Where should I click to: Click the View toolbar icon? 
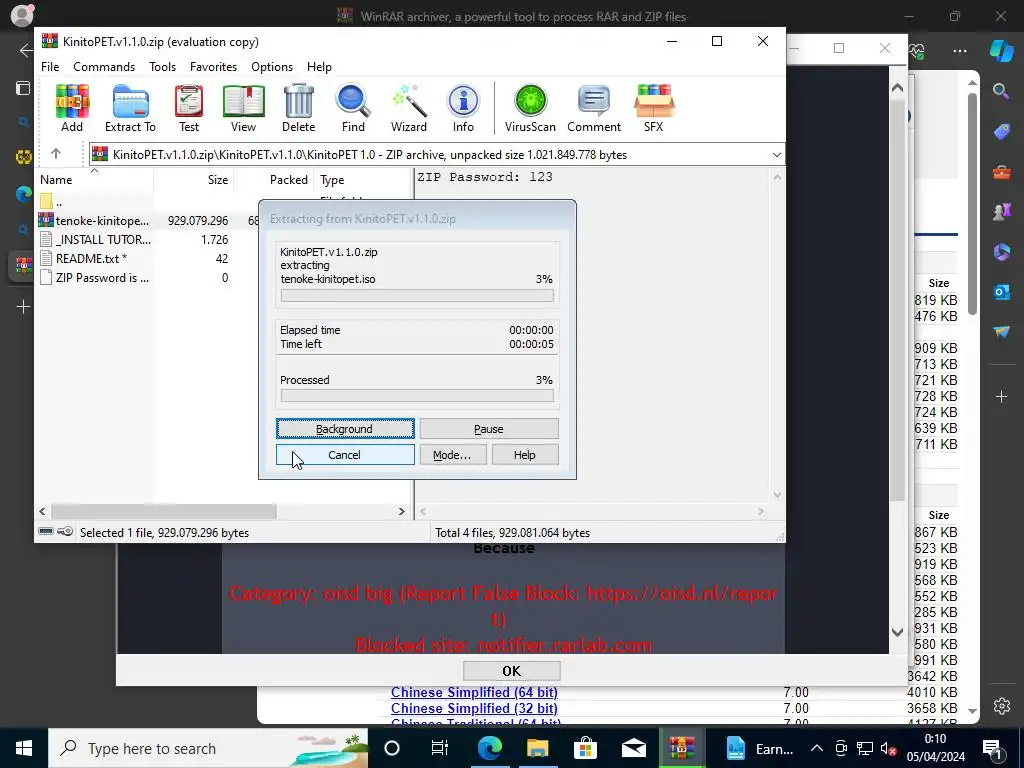pos(243,108)
